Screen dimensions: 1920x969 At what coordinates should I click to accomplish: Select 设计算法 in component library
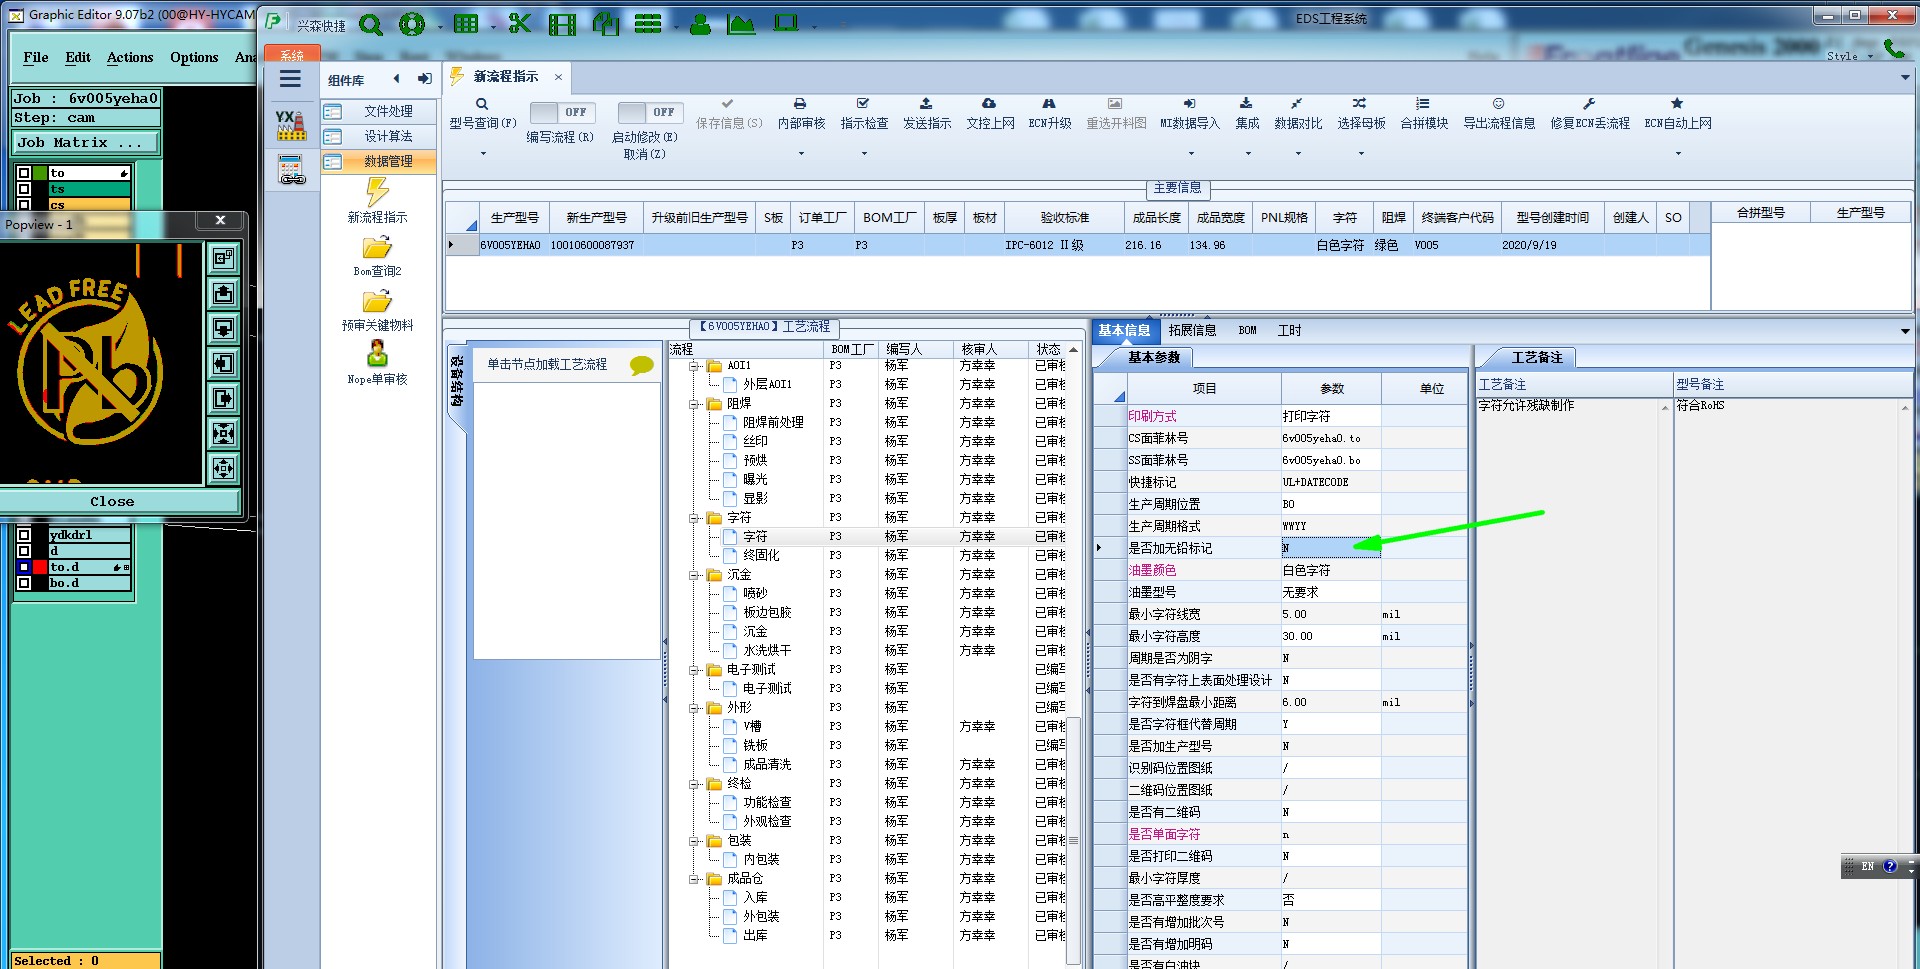click(x=380, y=136)
